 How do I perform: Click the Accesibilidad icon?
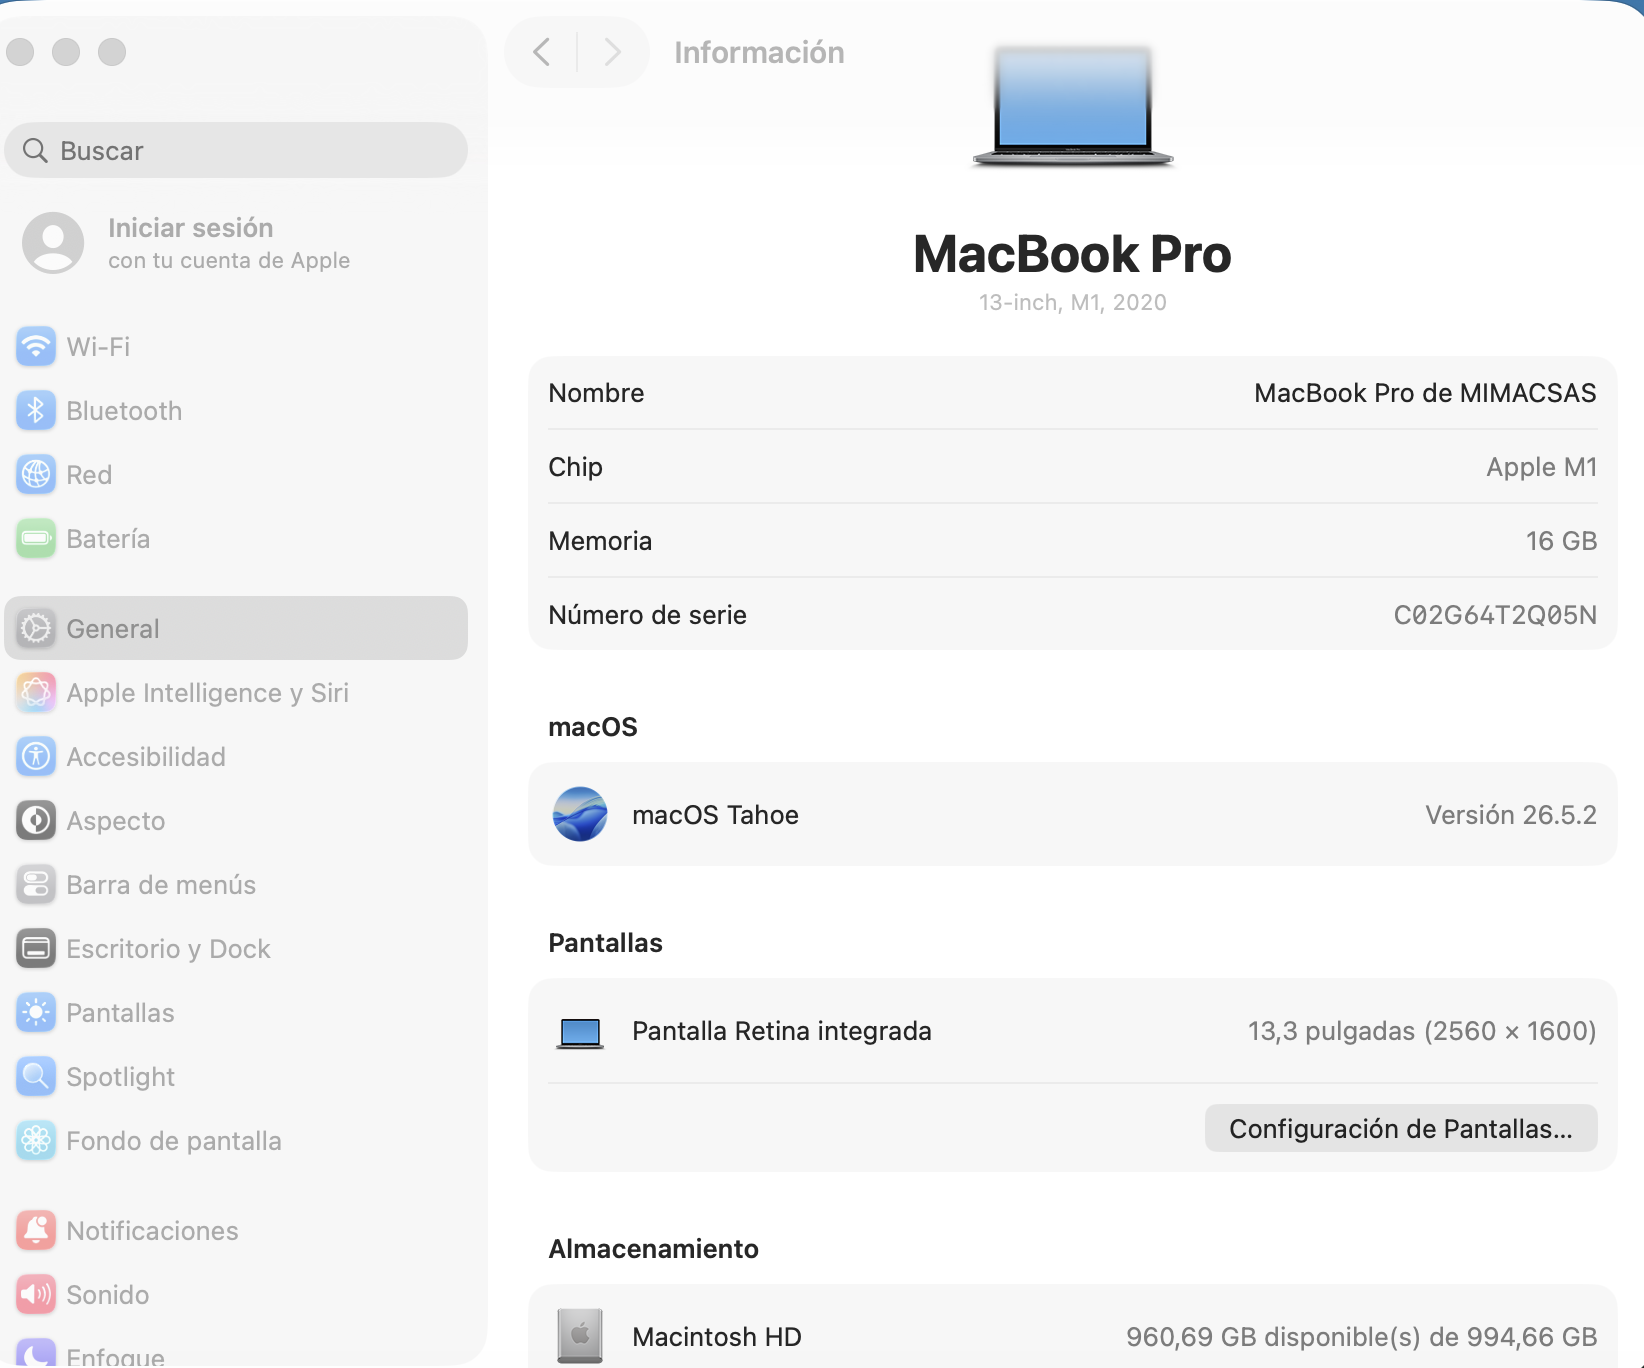click(36, 757)
